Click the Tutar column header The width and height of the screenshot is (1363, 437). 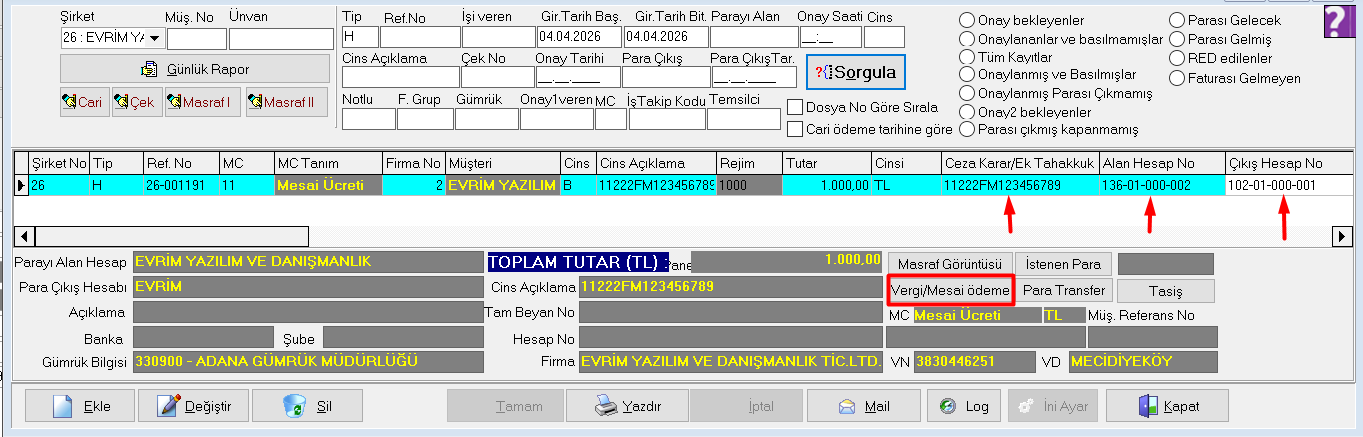pos(827,163)
